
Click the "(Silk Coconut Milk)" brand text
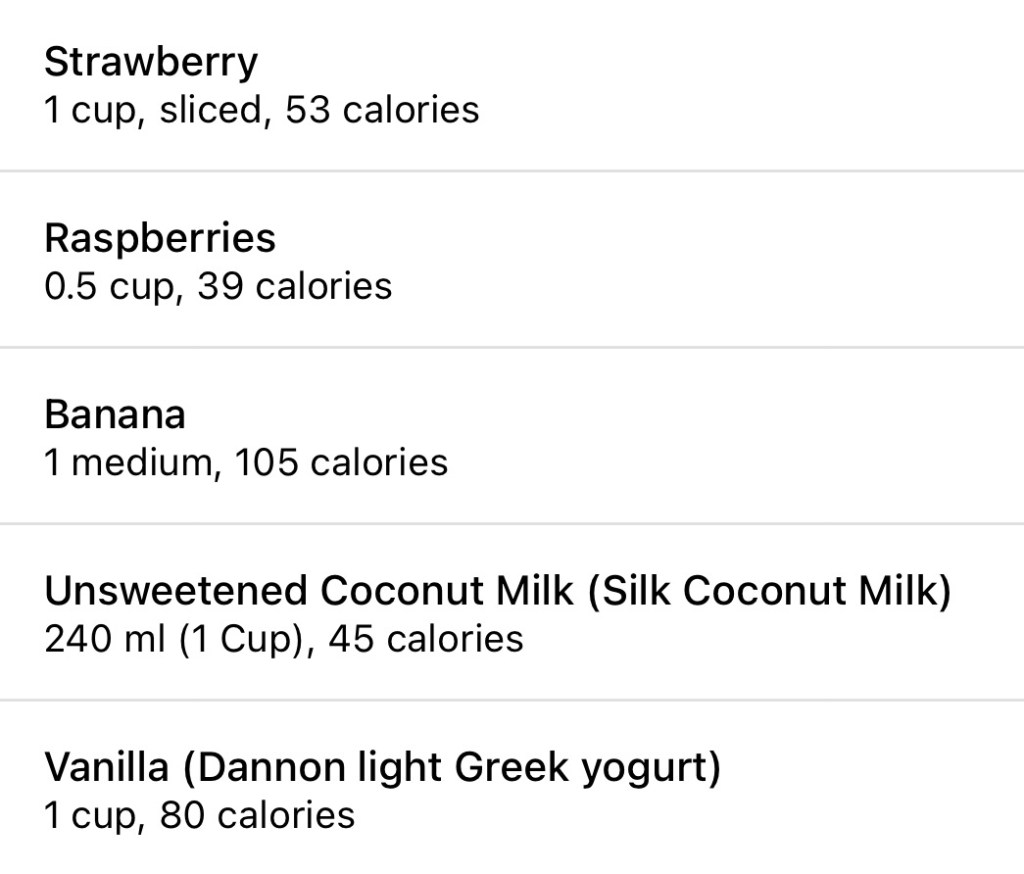click(768, 591)
